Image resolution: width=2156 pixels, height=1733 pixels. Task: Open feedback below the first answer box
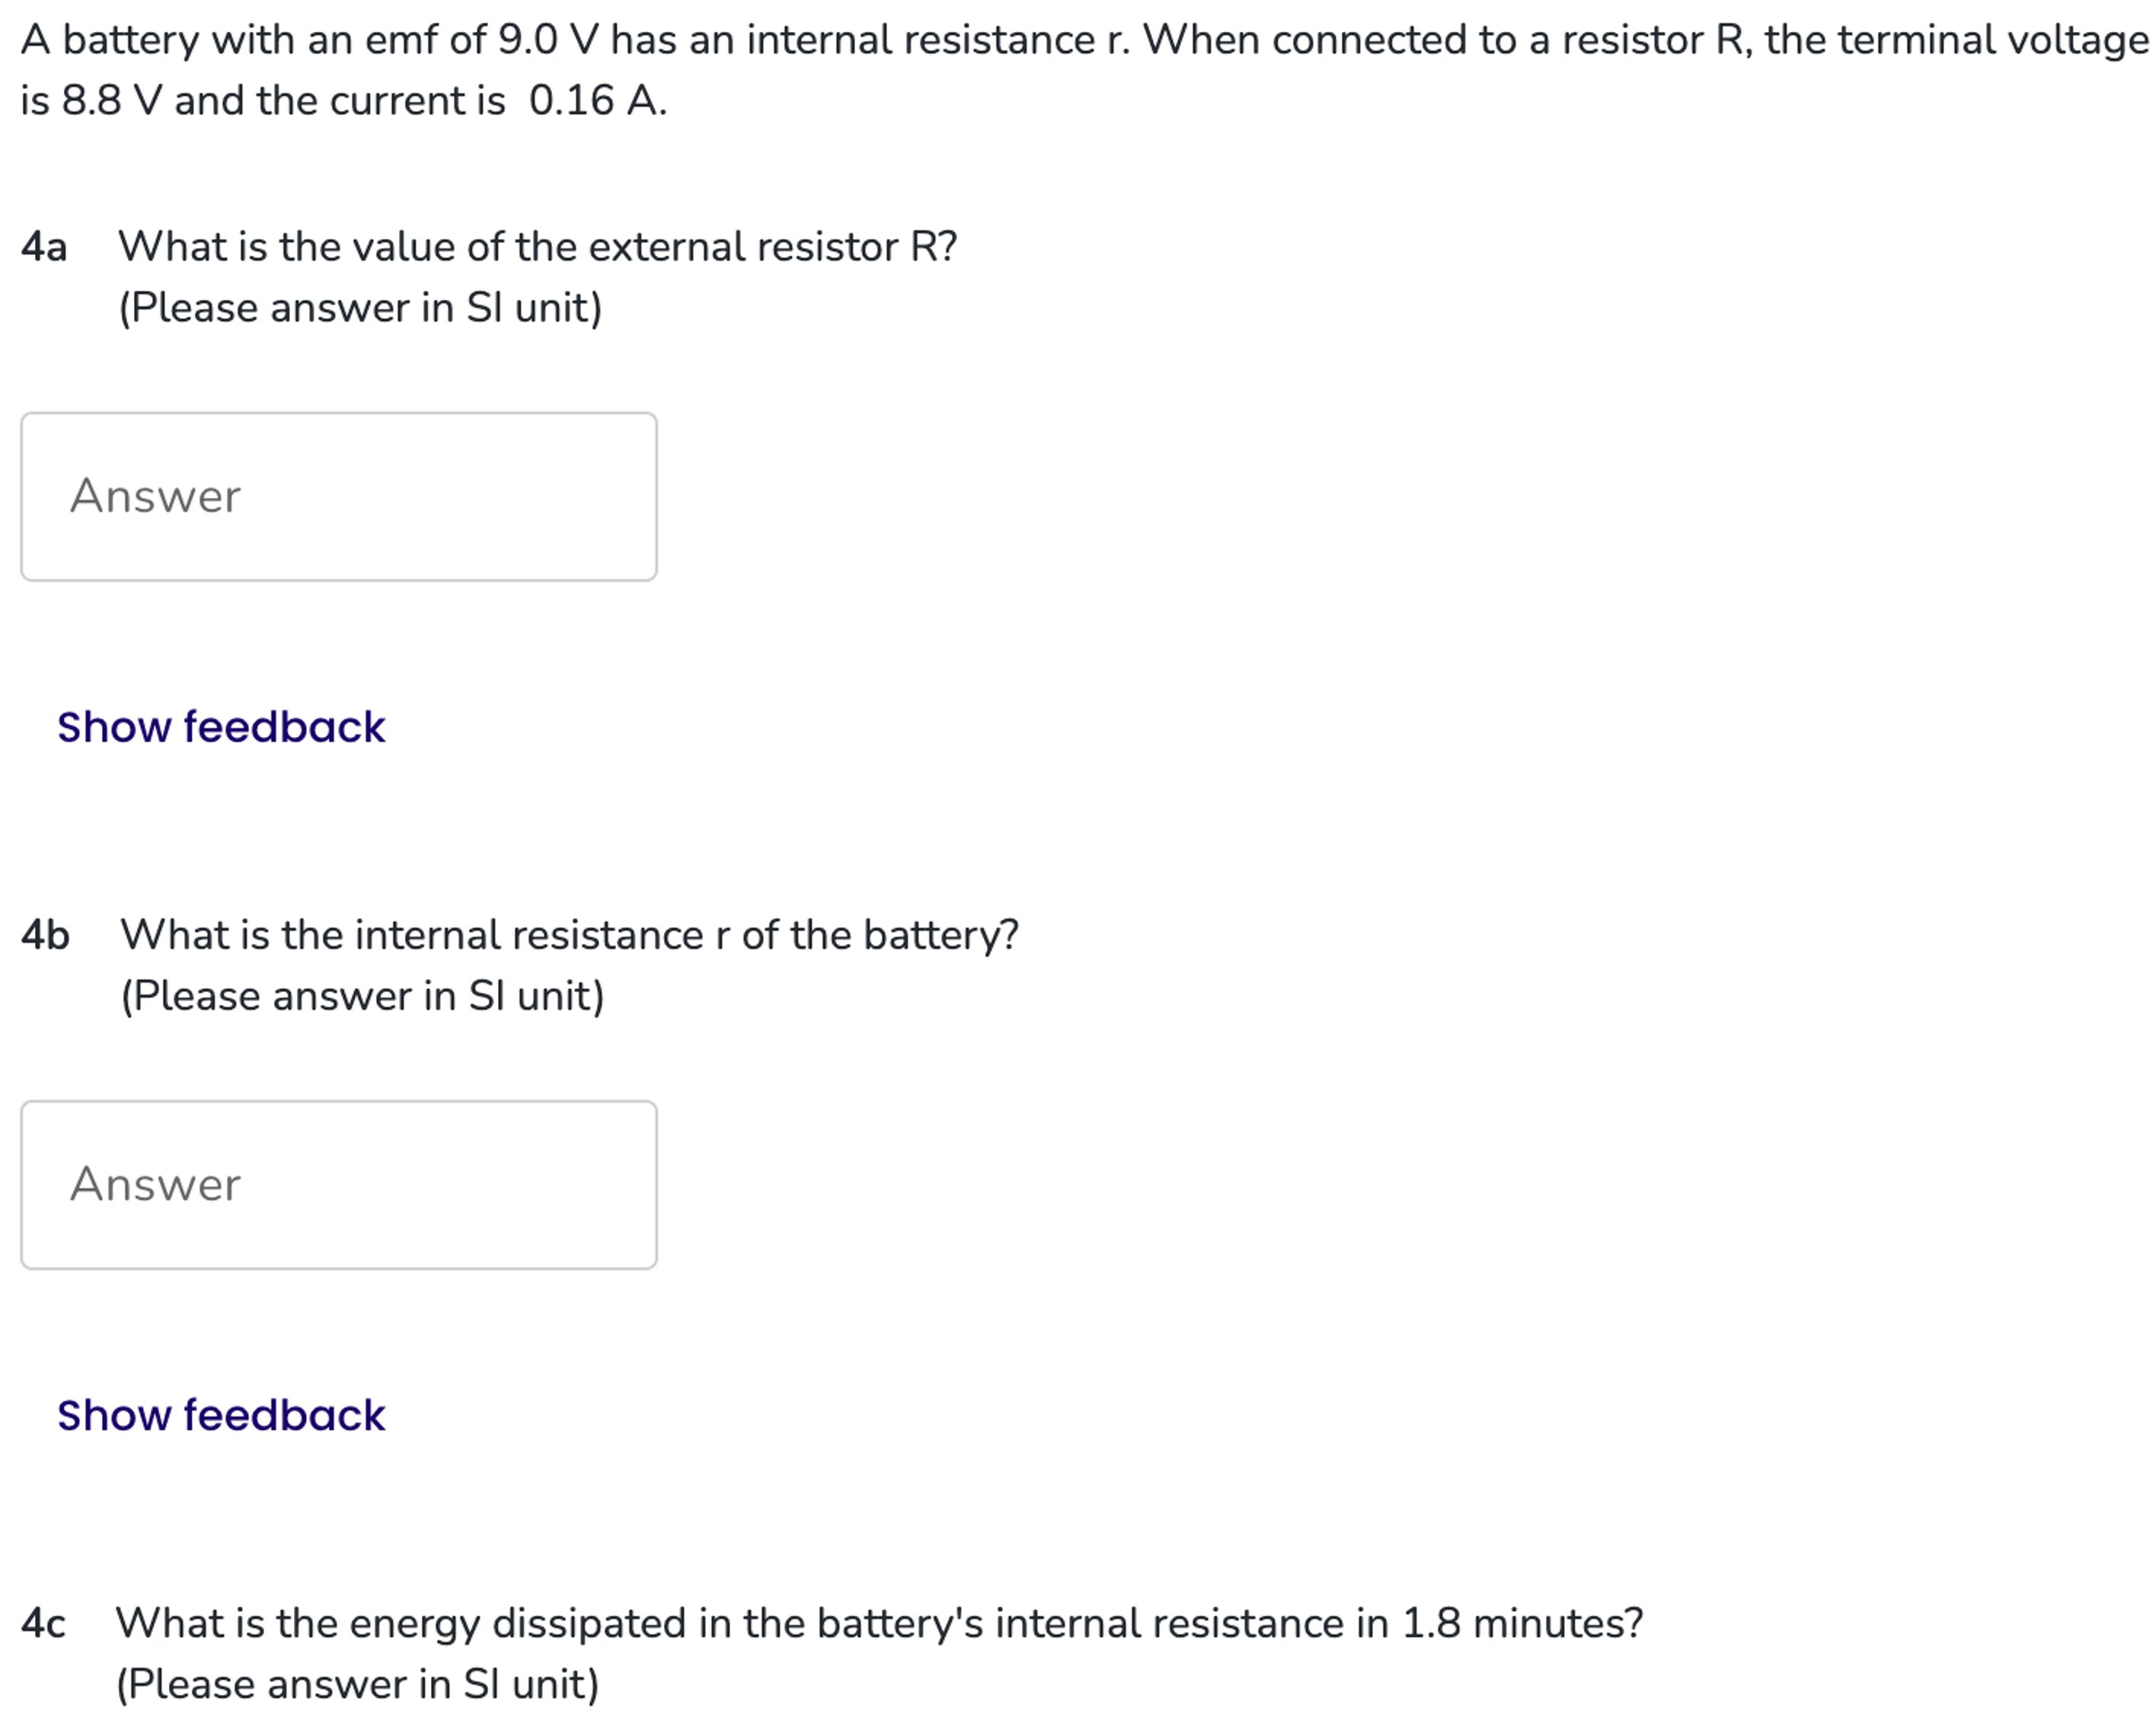pyautogui.click(x=221, y=727)
